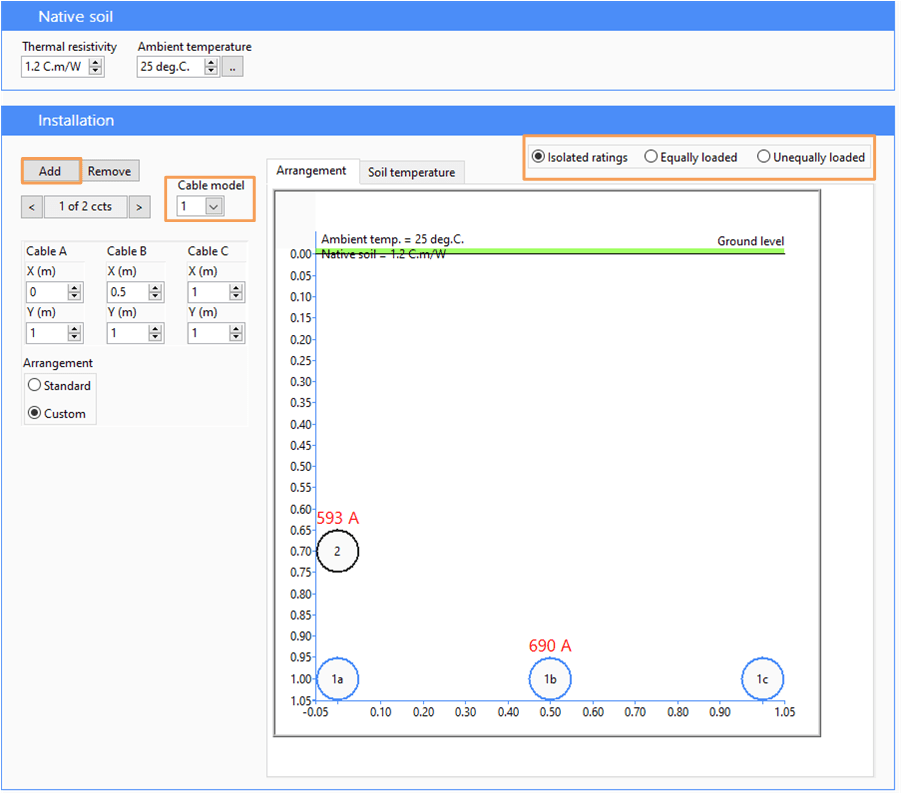Screen dimensions: 902x794
Task: Switch to the Soil temperature tab
Action: point(411,172)
